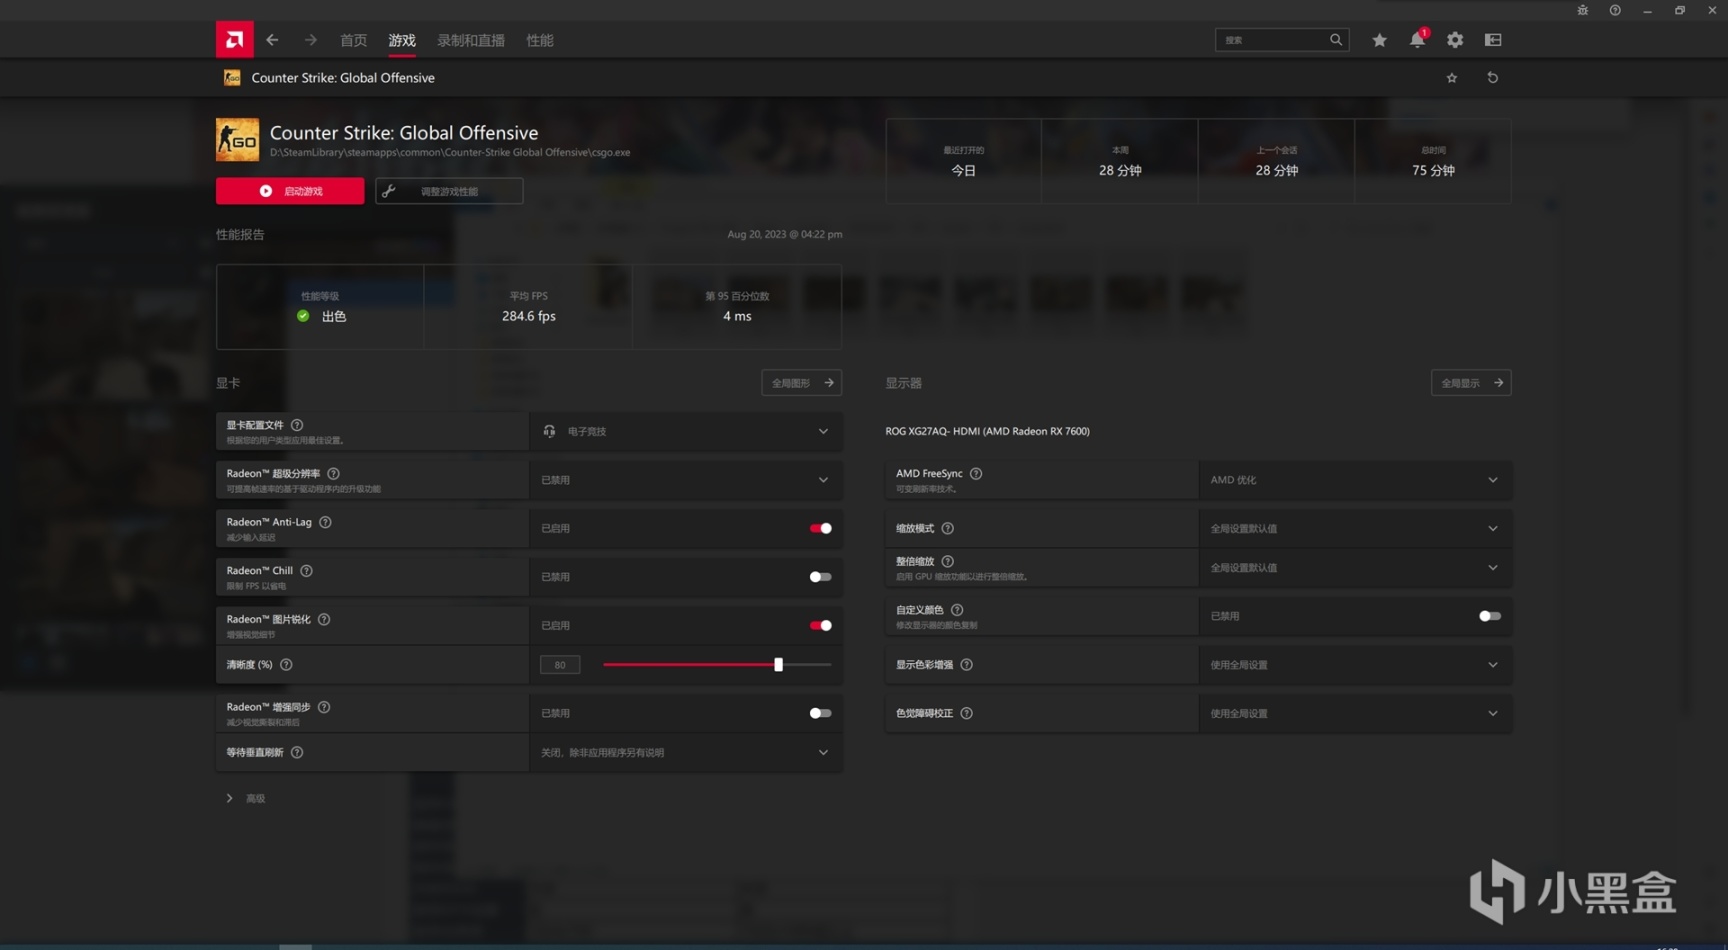Show help for Radeon Chill
The height and width of the screenshot is (950, 1728).
[x=306, y=571]
